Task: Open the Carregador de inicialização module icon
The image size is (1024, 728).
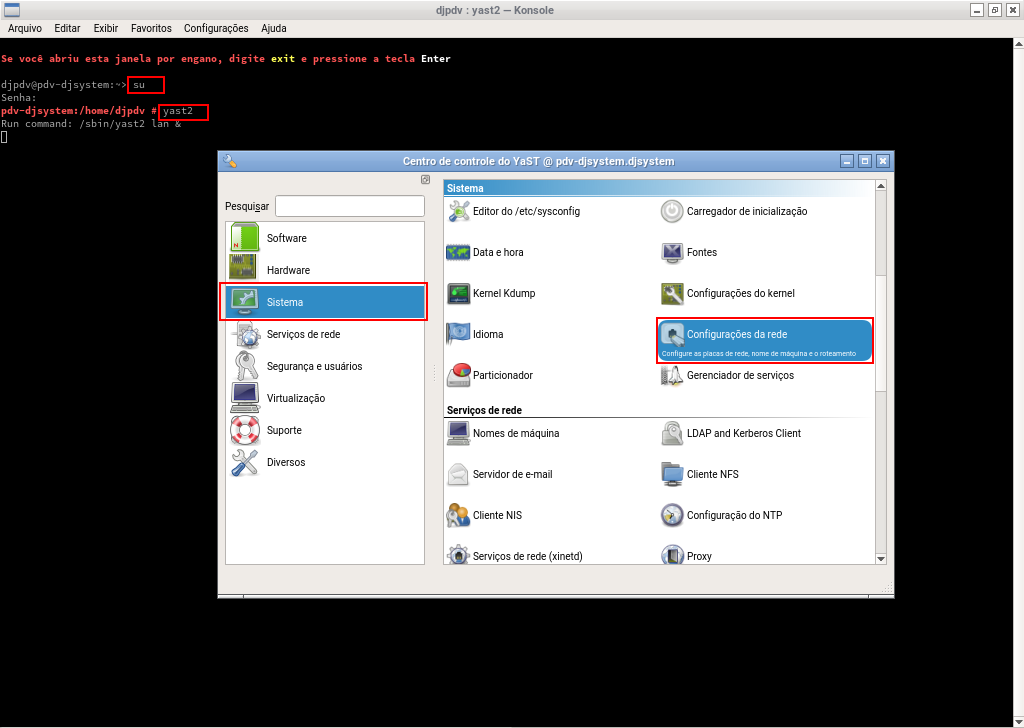Action: point(672,211)
